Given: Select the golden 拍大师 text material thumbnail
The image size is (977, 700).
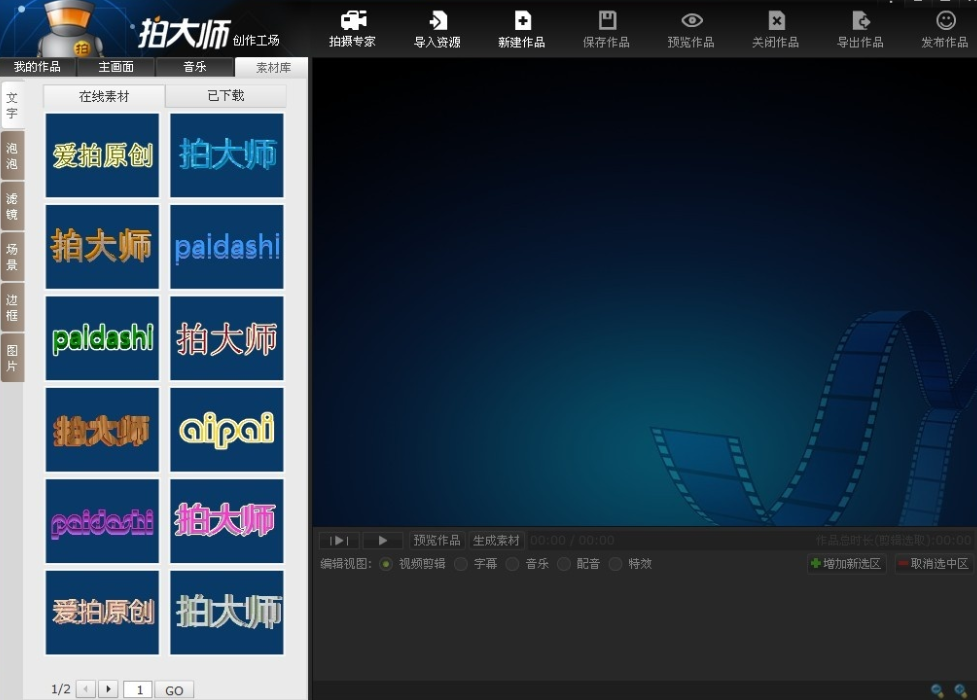Looking at the screenshot, I should point(101,247).
